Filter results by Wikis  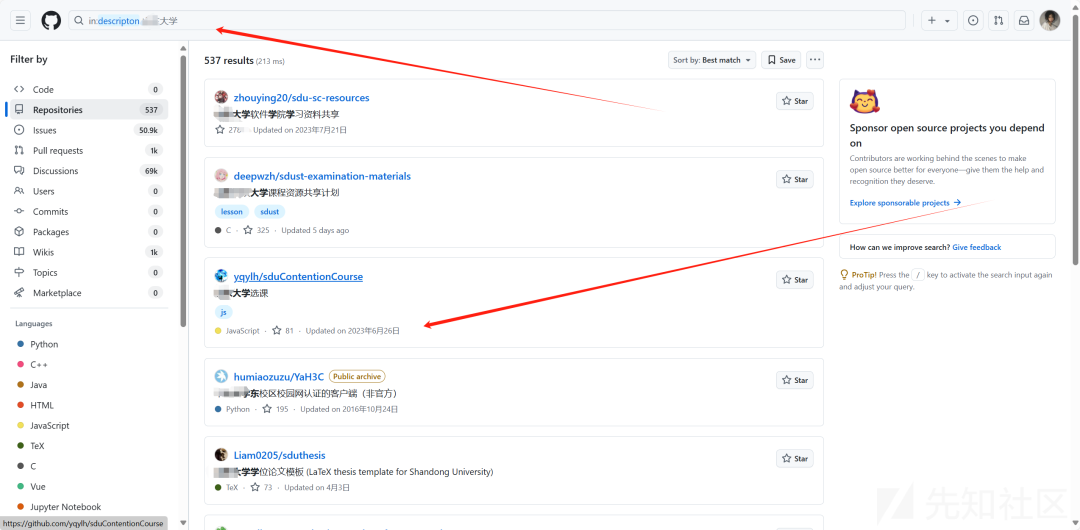coord(89,252)
